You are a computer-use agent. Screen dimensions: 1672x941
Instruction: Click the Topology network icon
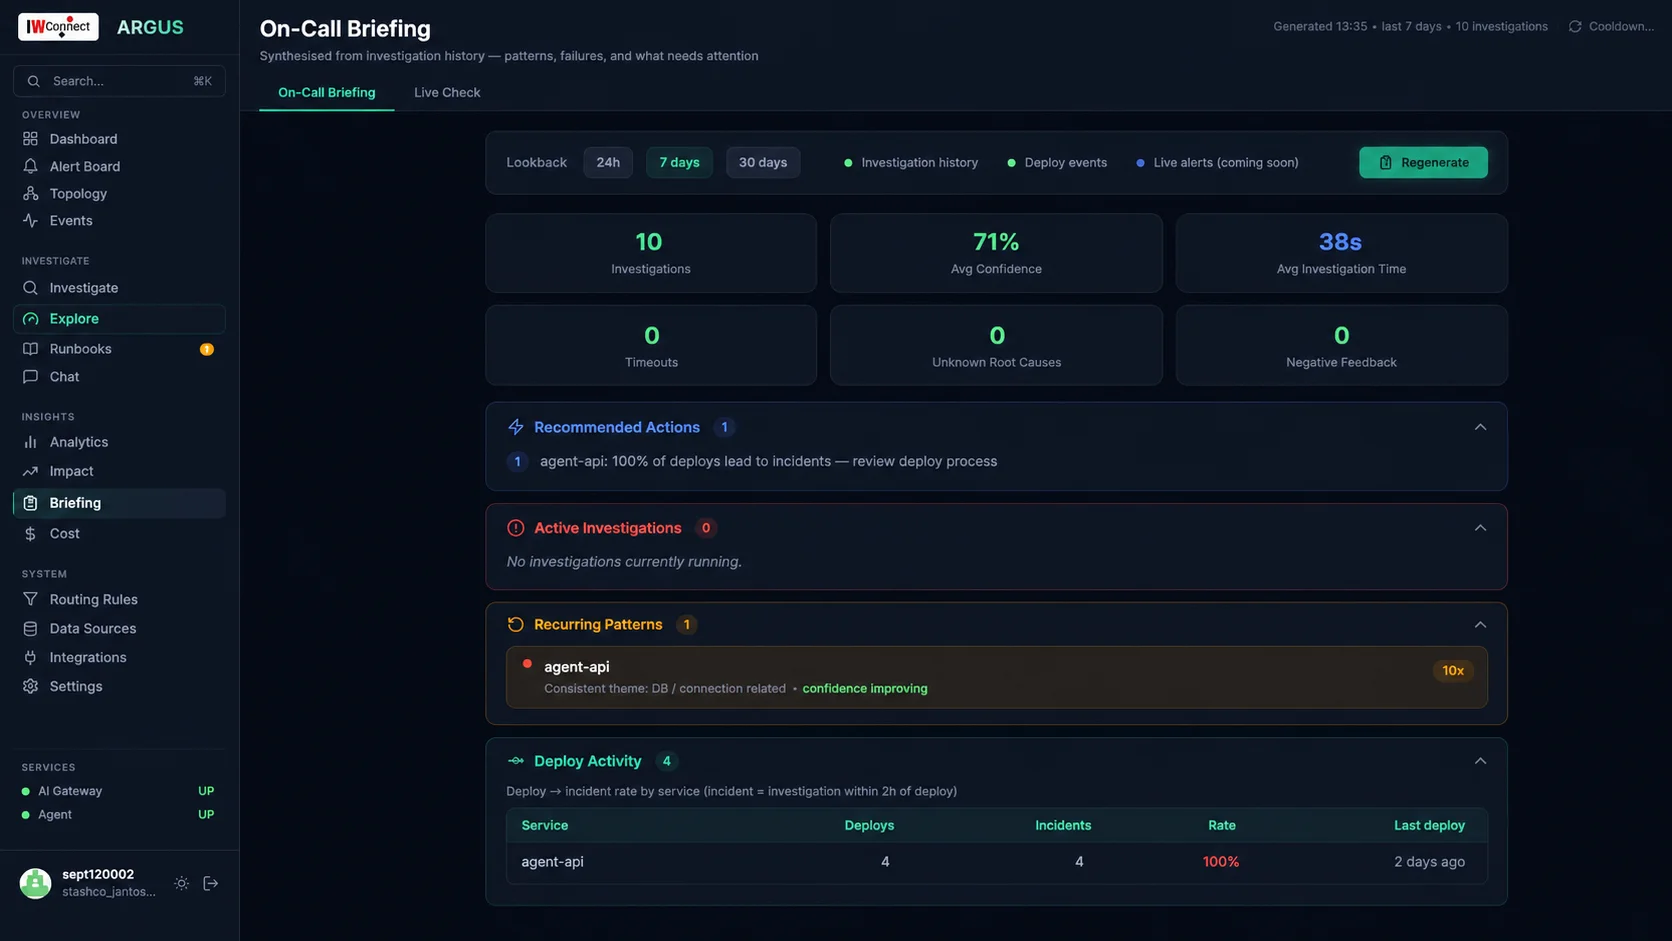(30, 193)
